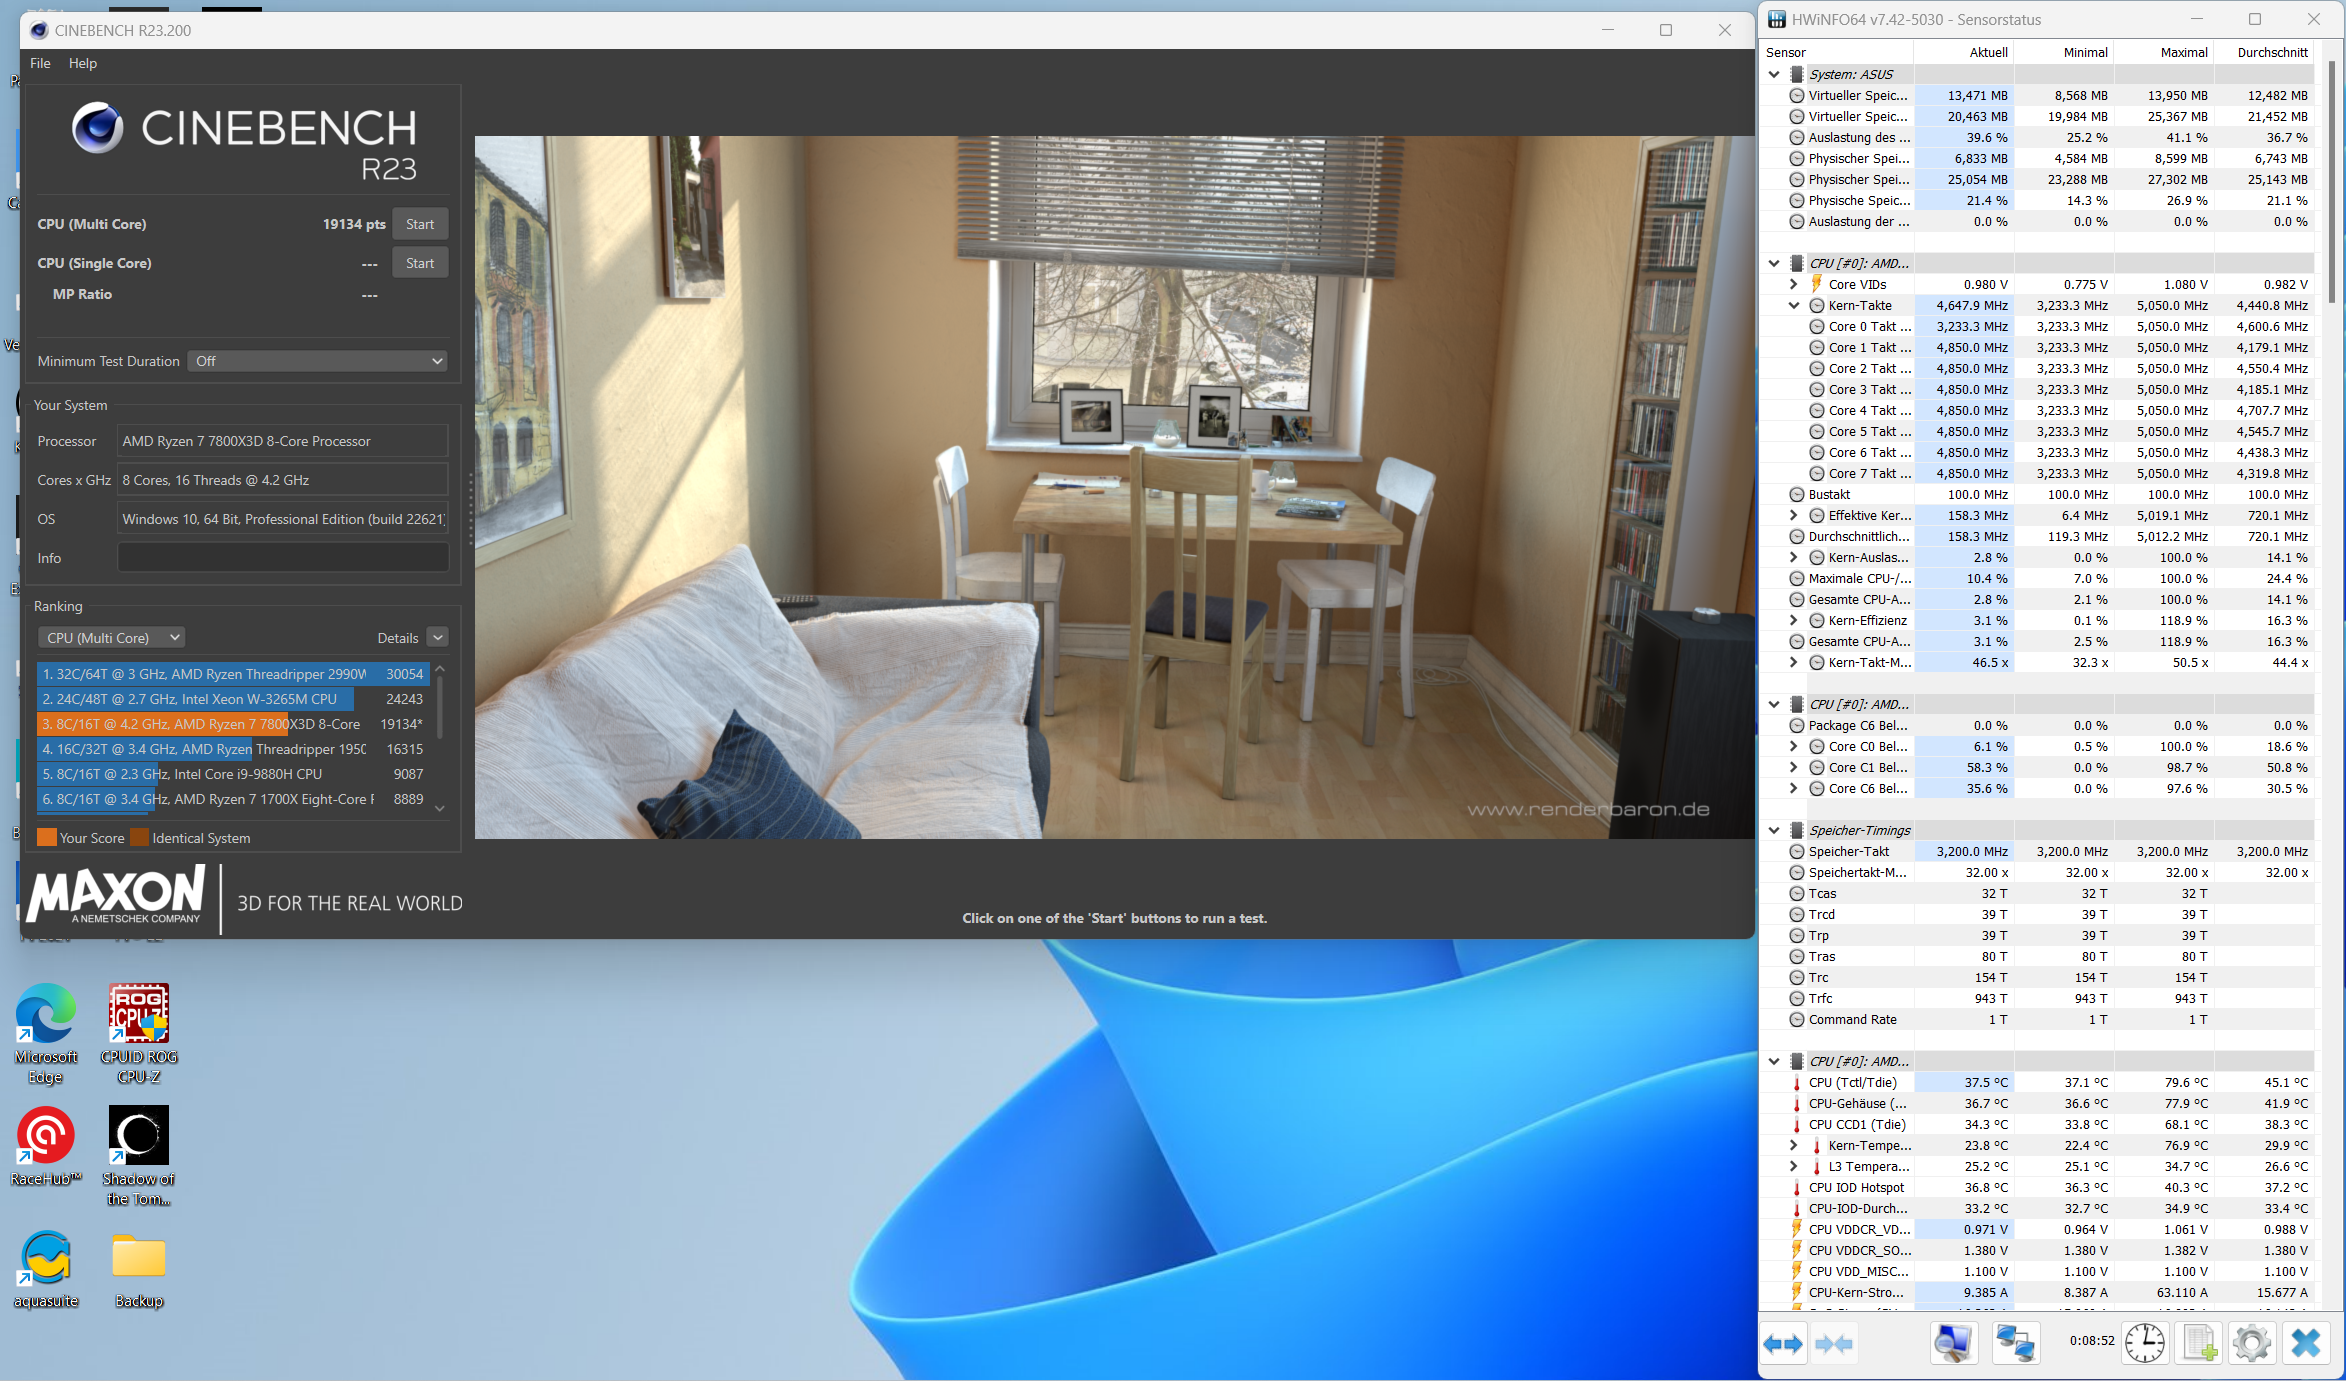Open HWiNFO monitor with magnifier icon
This screenshot has width=2346, height=1381.
tap(1953, 1343)
